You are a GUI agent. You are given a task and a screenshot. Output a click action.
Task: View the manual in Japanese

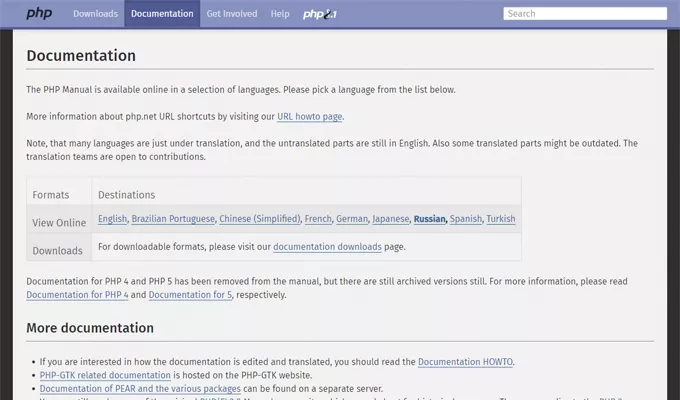click(x=390, y=219)
